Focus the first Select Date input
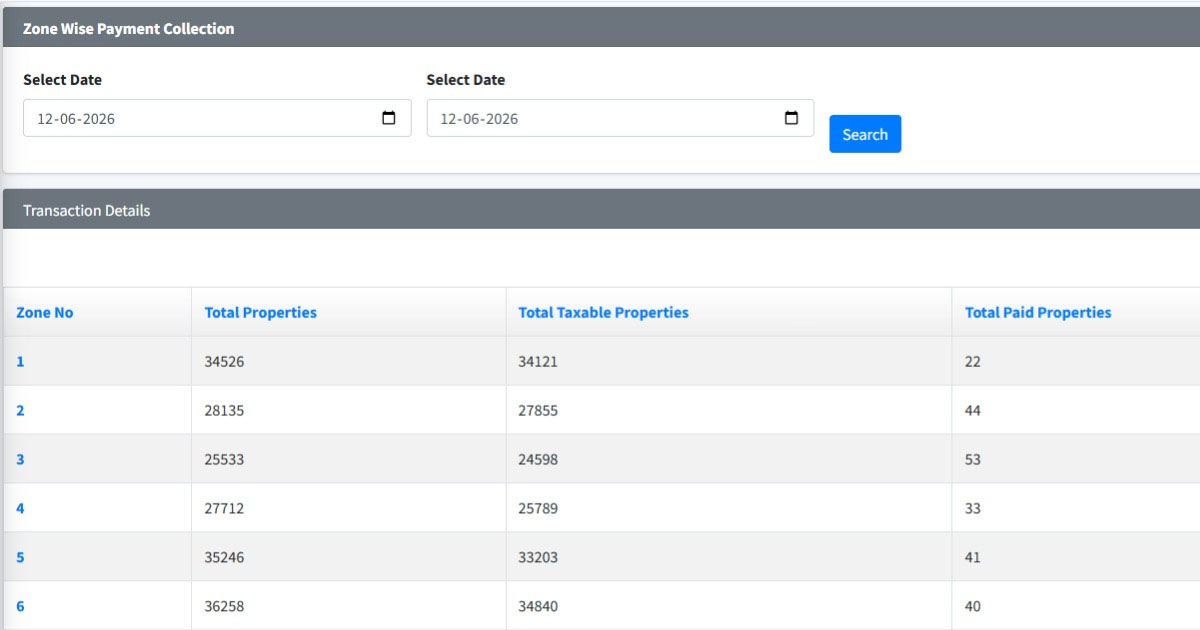 point(217,118)
